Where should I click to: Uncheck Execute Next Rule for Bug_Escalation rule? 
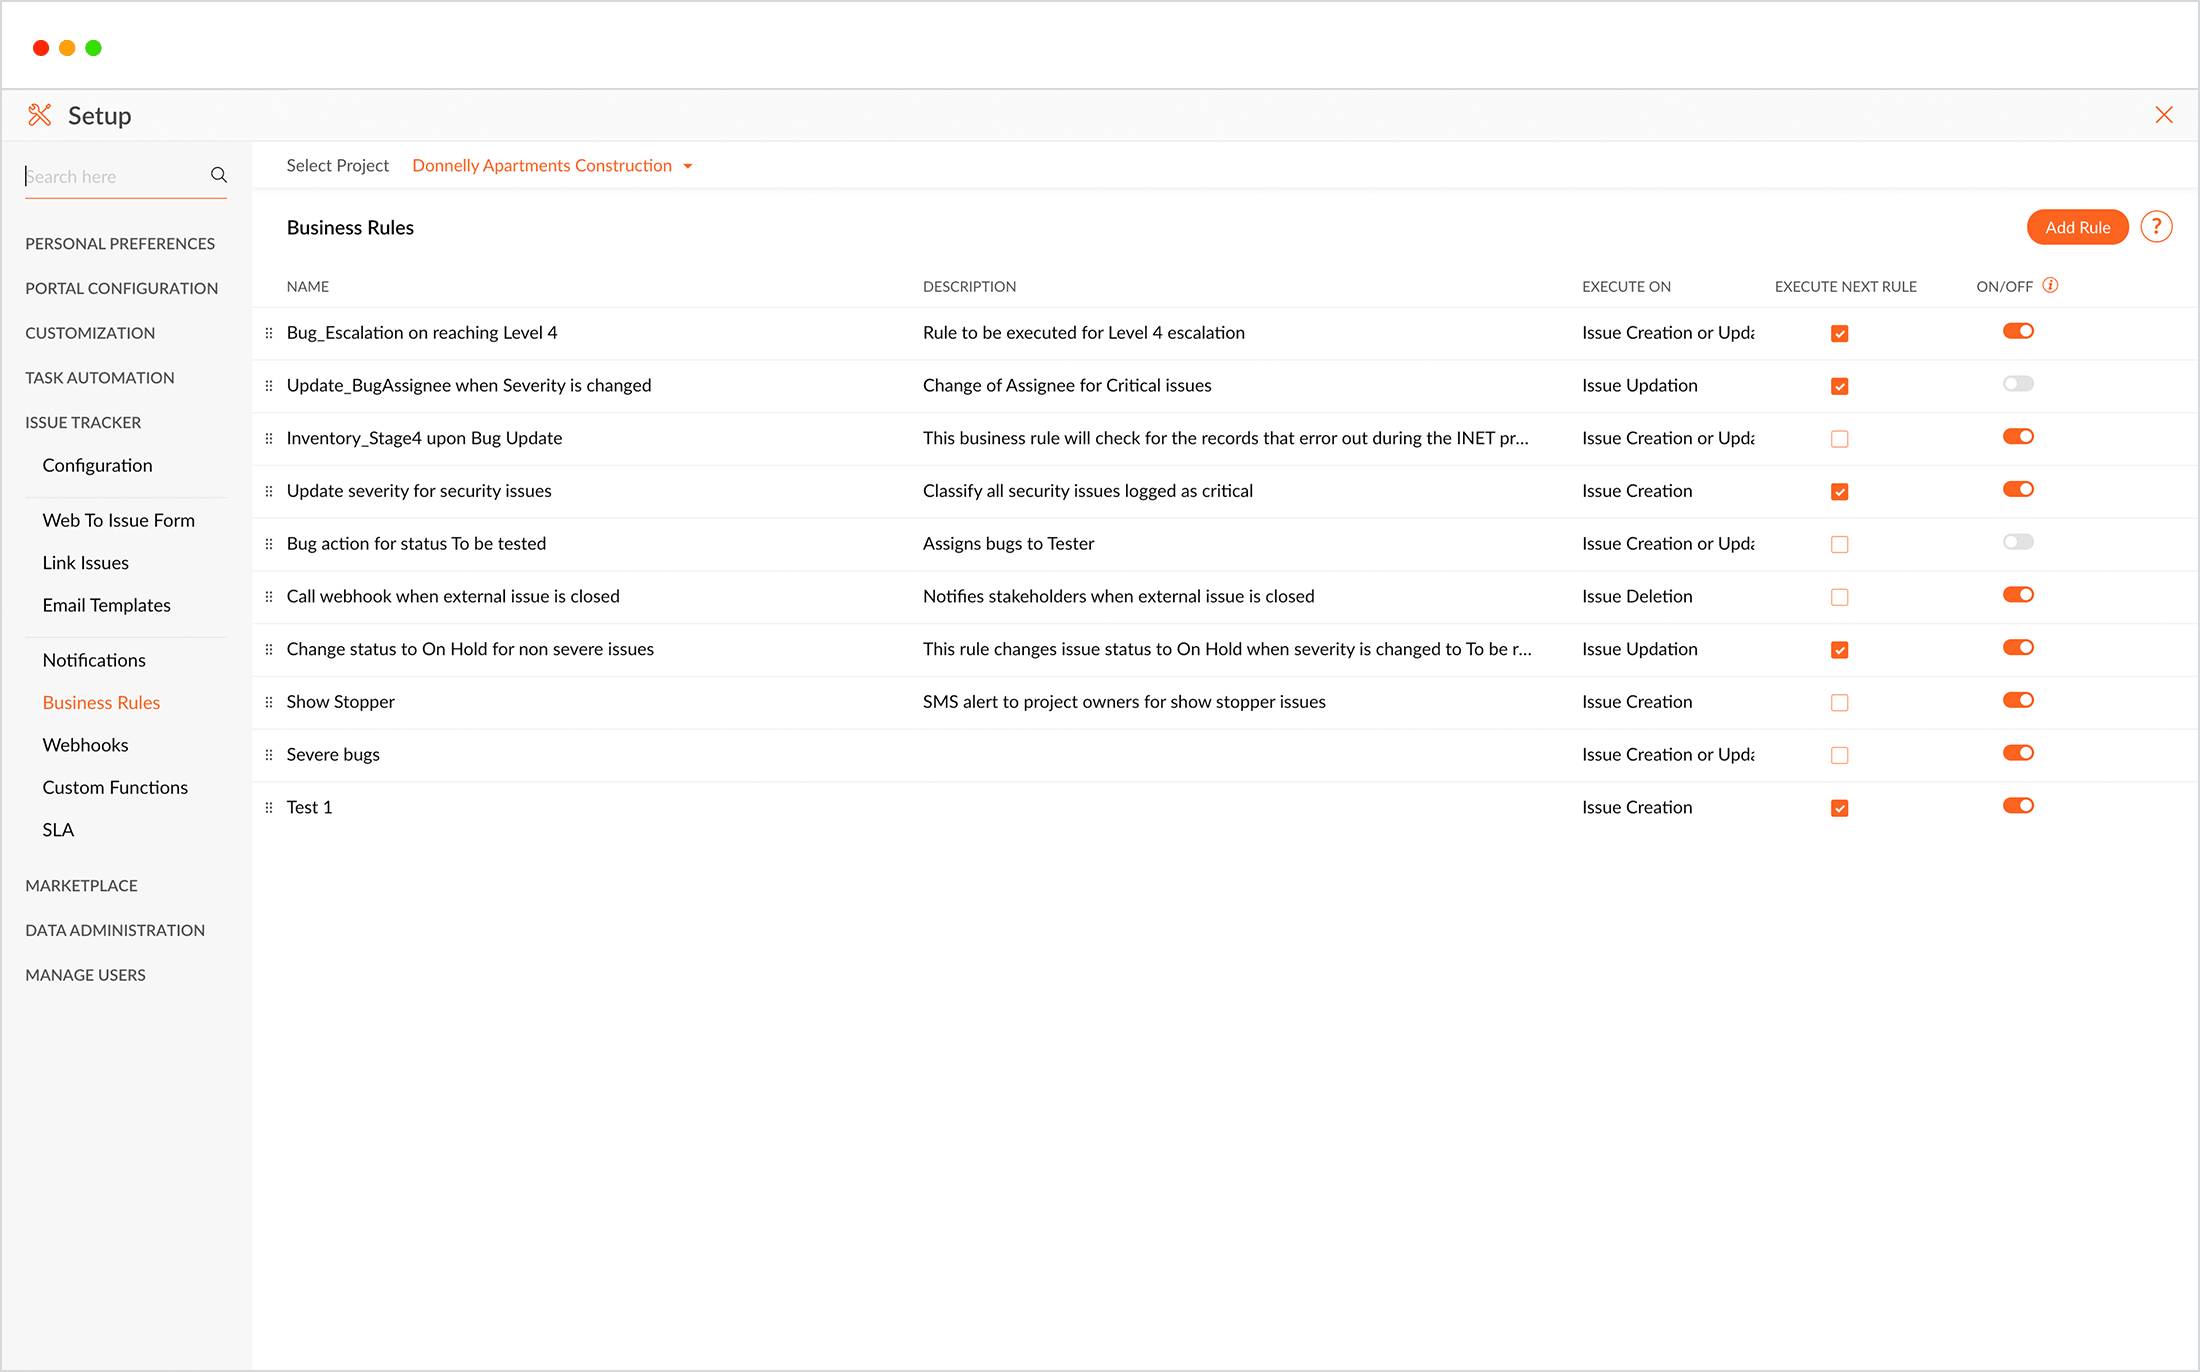click(1839, 333)
